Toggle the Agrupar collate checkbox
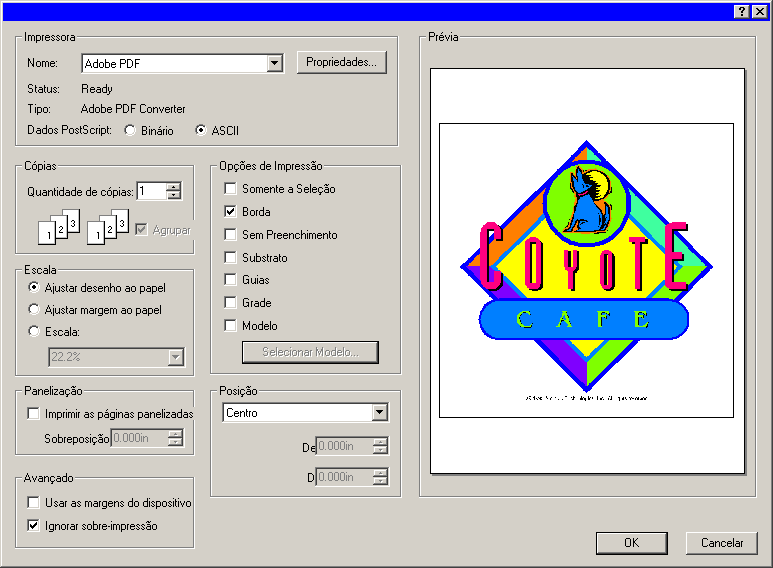 pyautogui.click(x=141, y=230)
